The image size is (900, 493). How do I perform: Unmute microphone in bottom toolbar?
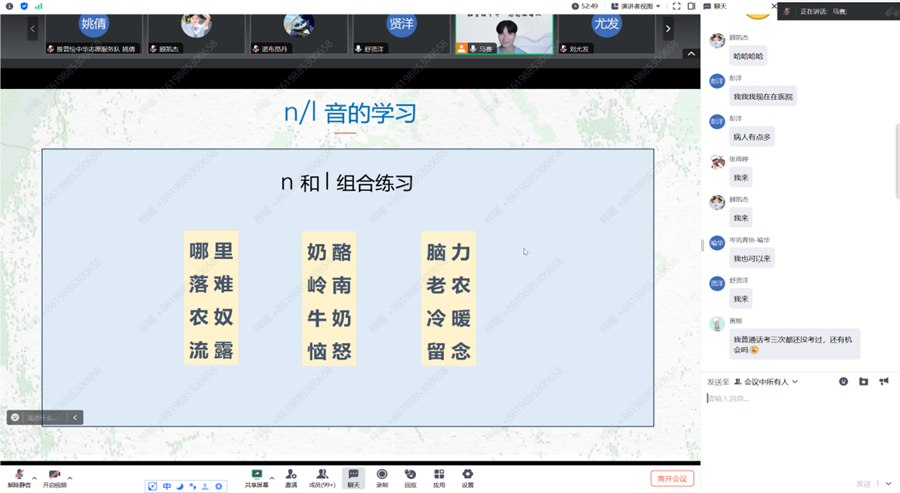point(19,478)
